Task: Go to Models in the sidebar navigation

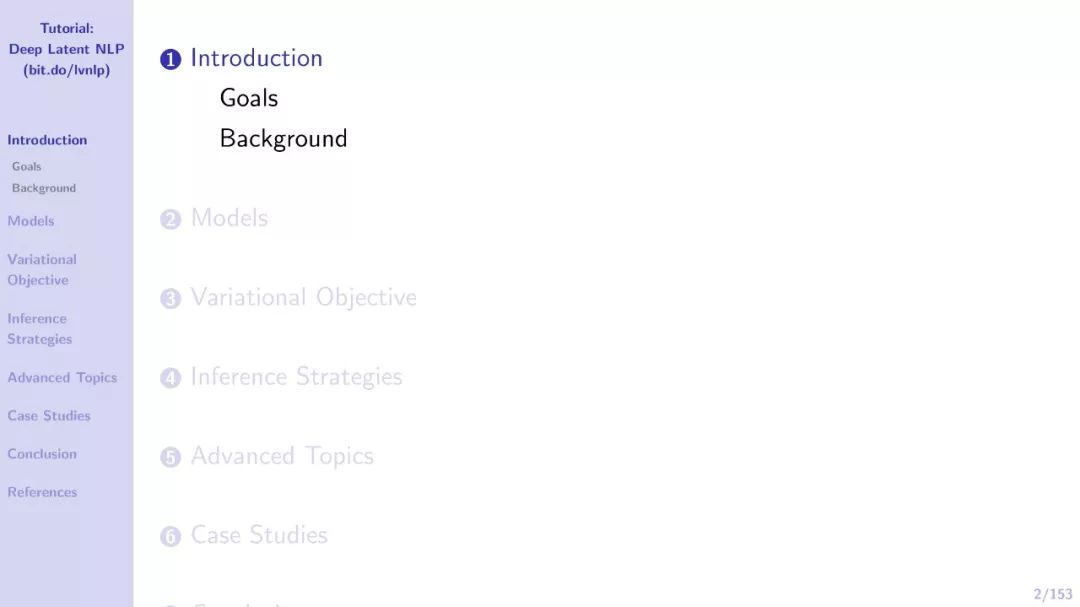Action: point(31,221)
